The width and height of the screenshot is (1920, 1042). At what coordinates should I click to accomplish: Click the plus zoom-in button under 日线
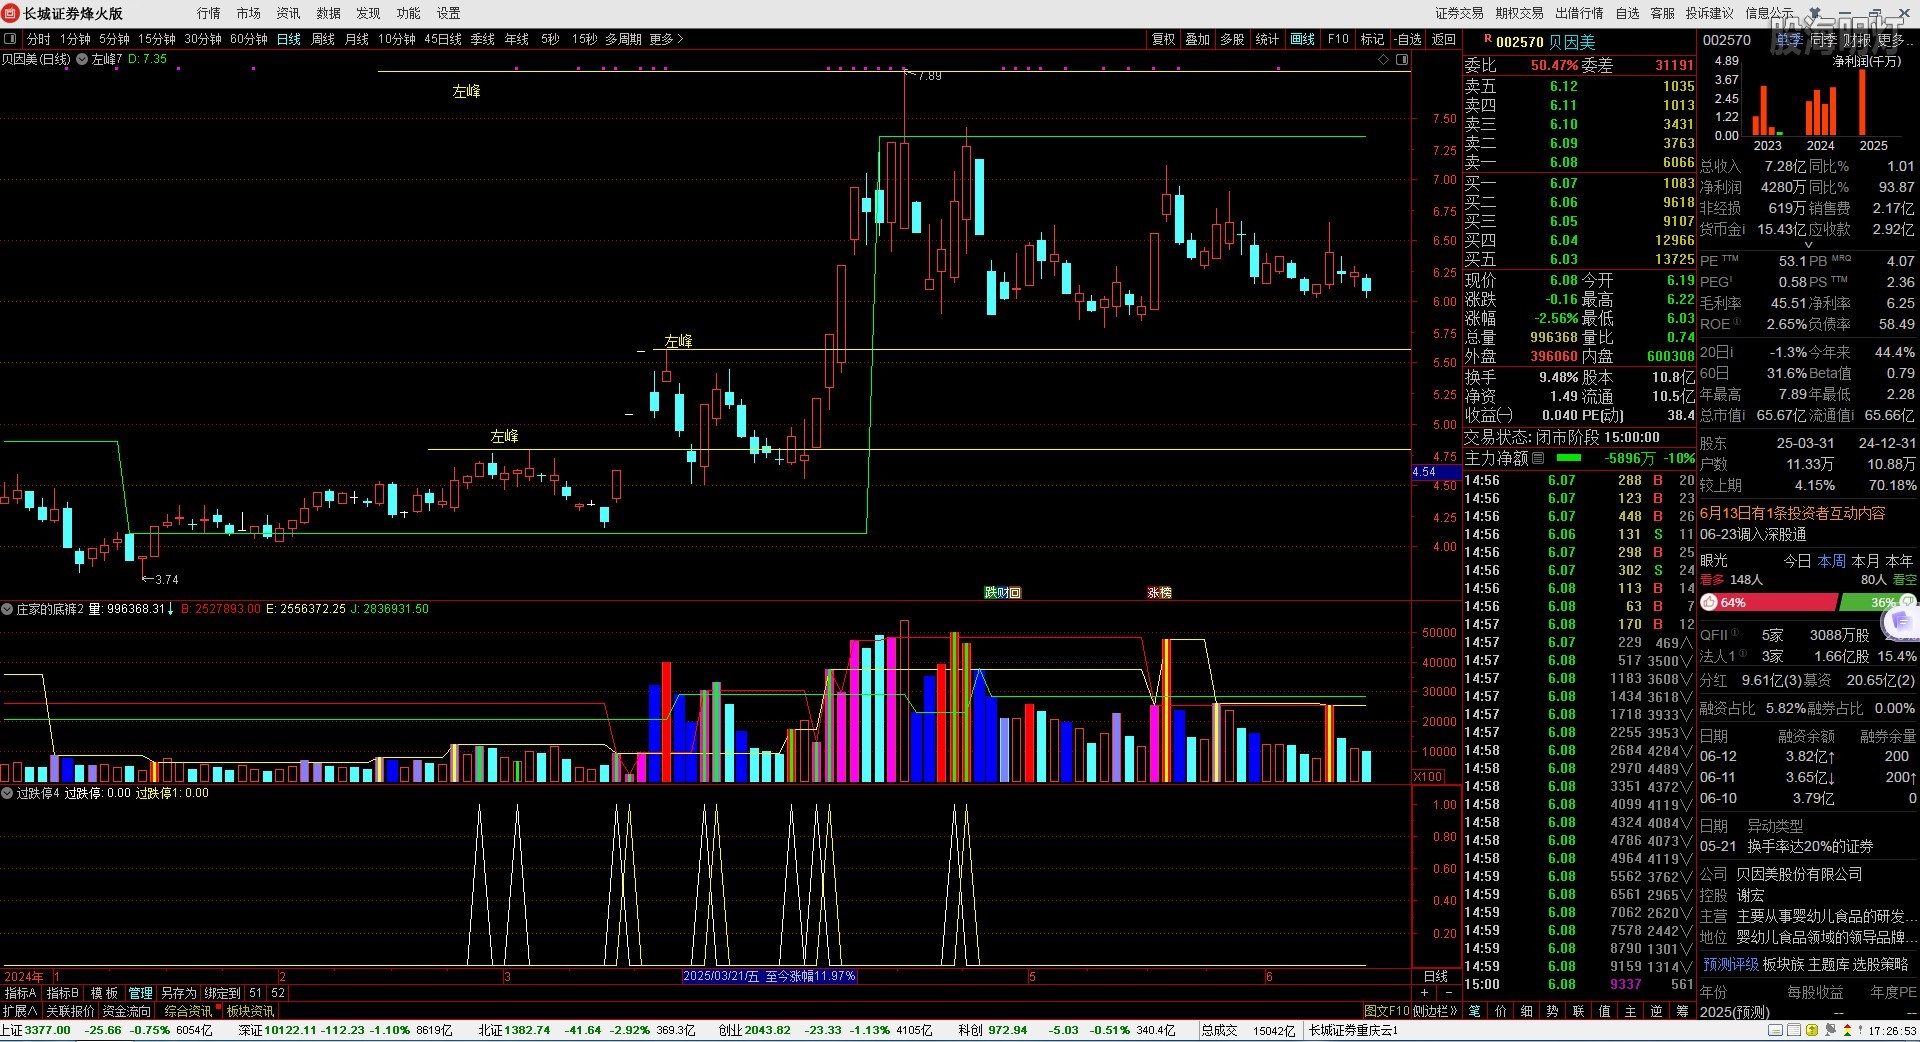tap(1426, 993)
